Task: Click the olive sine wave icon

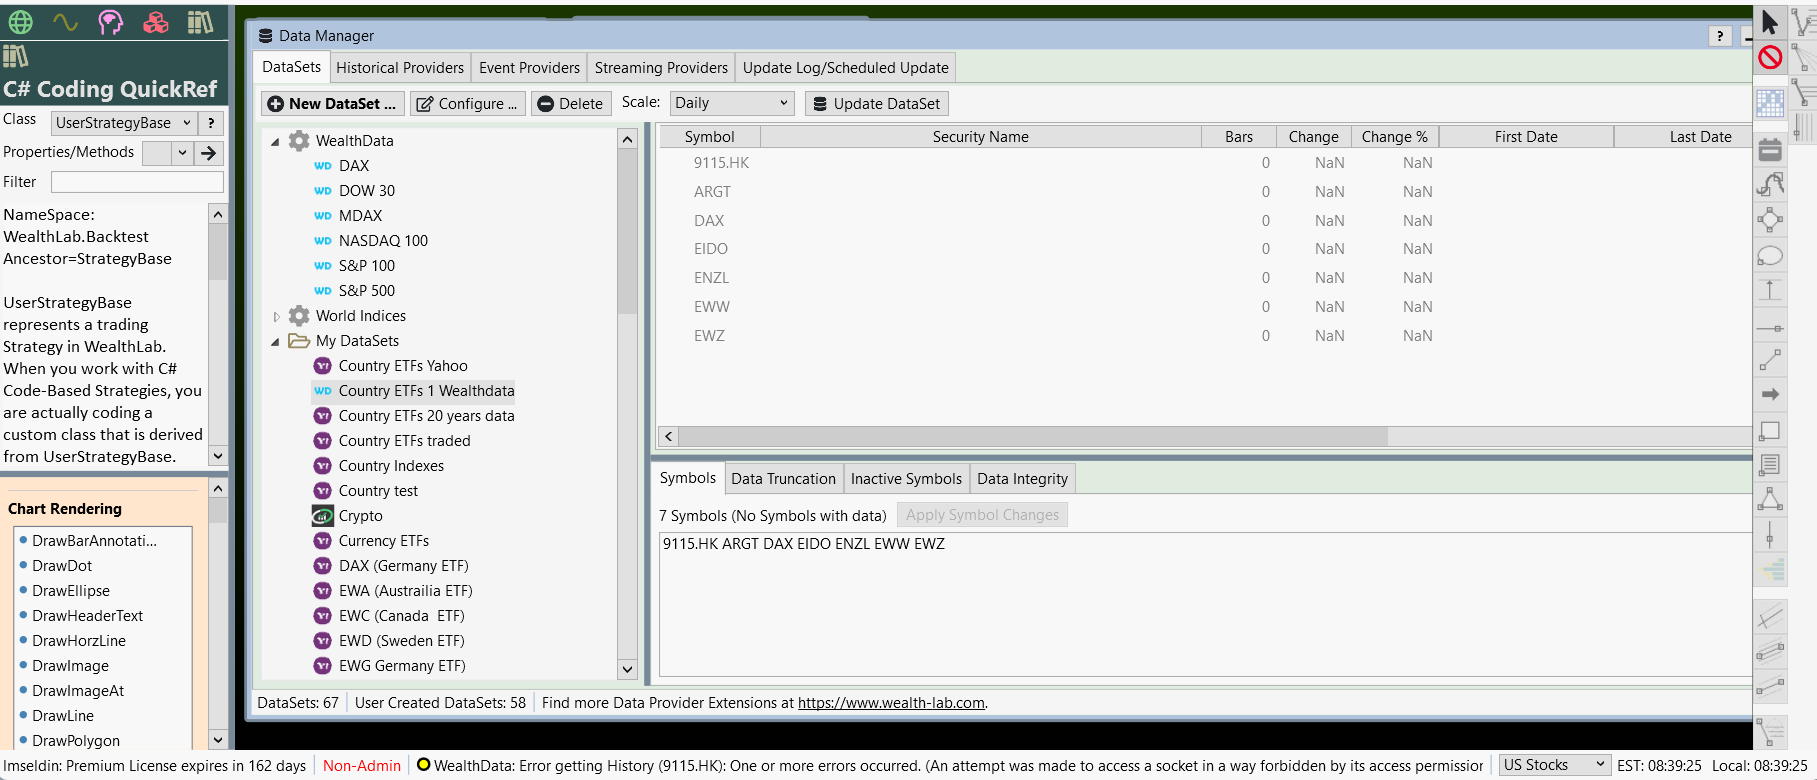Action: point(65,22)
